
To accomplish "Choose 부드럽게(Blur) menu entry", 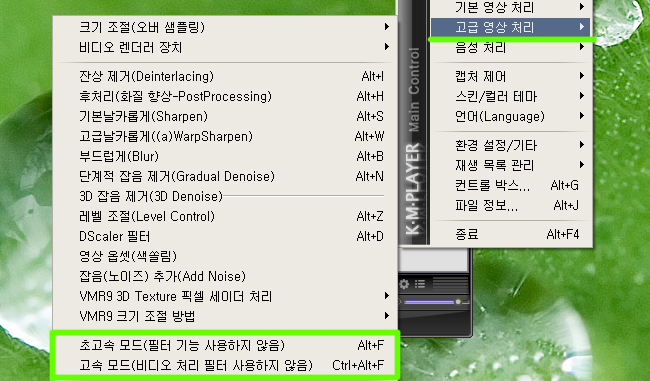I will tap(225, 156).
